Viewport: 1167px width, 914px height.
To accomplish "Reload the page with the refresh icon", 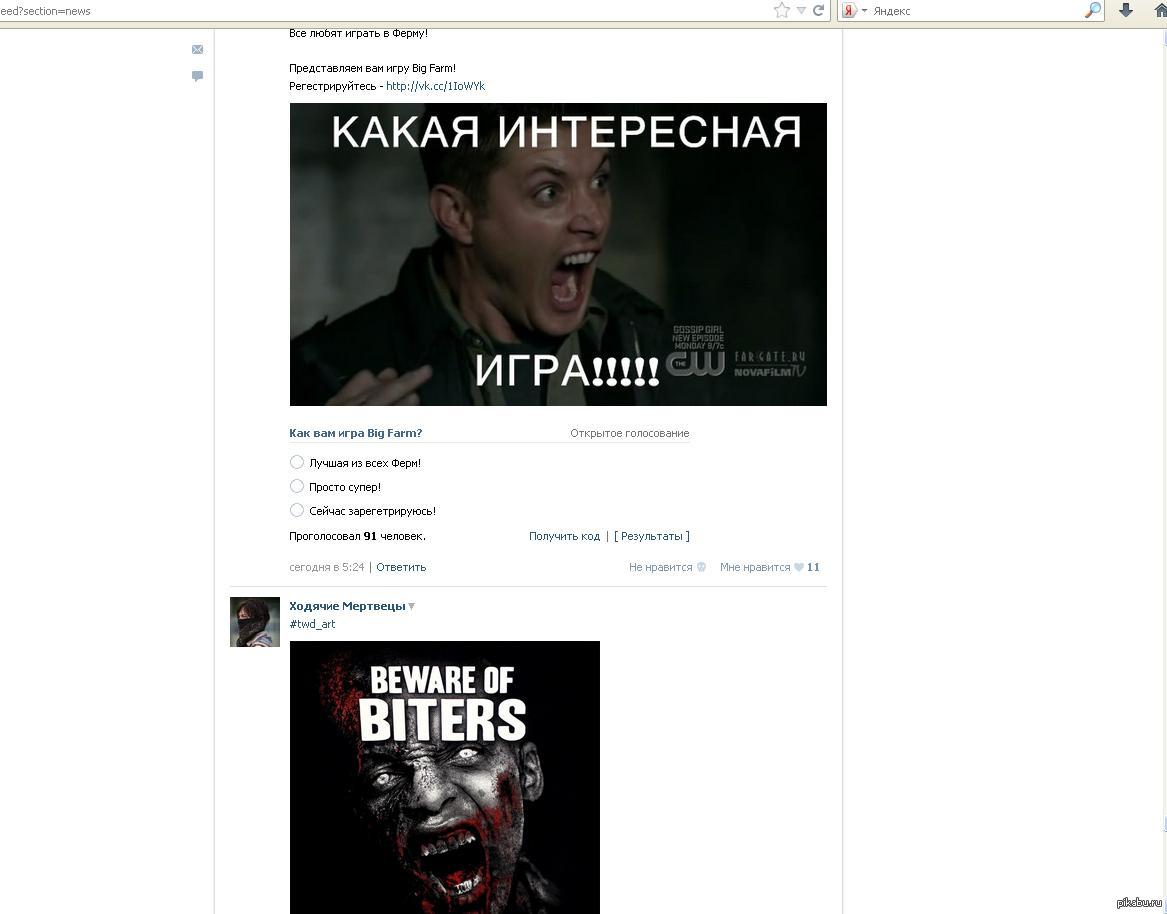I will point(819,10).
